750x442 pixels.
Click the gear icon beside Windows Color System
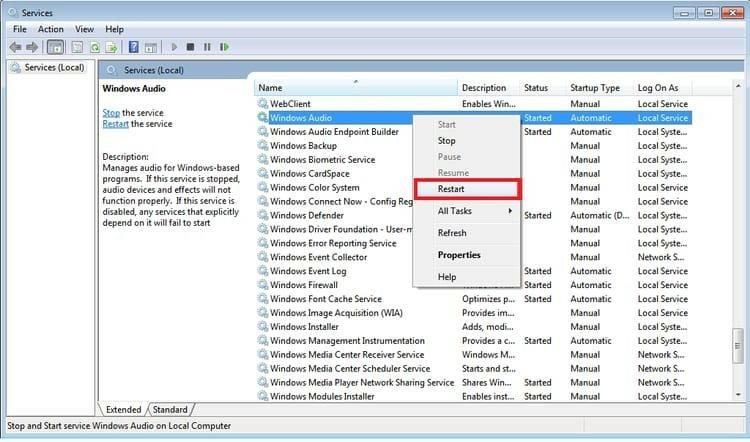(x=263, y=187)
